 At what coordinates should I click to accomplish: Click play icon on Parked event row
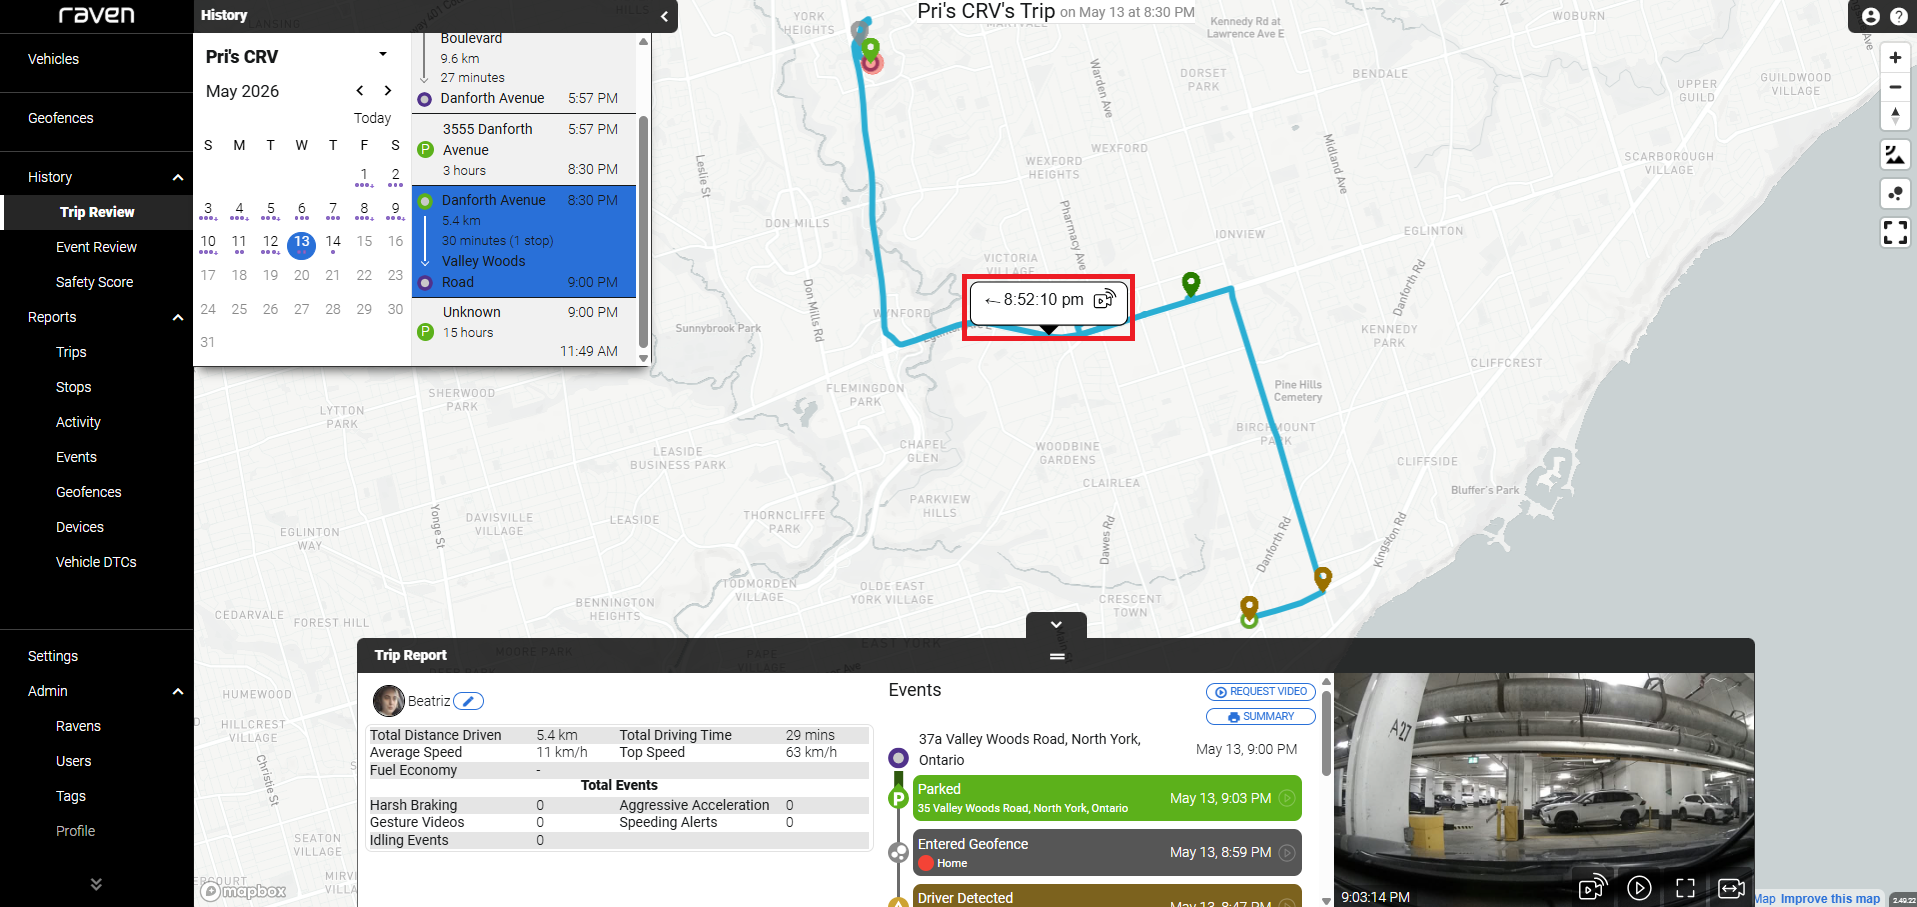tap(1287, 798)
